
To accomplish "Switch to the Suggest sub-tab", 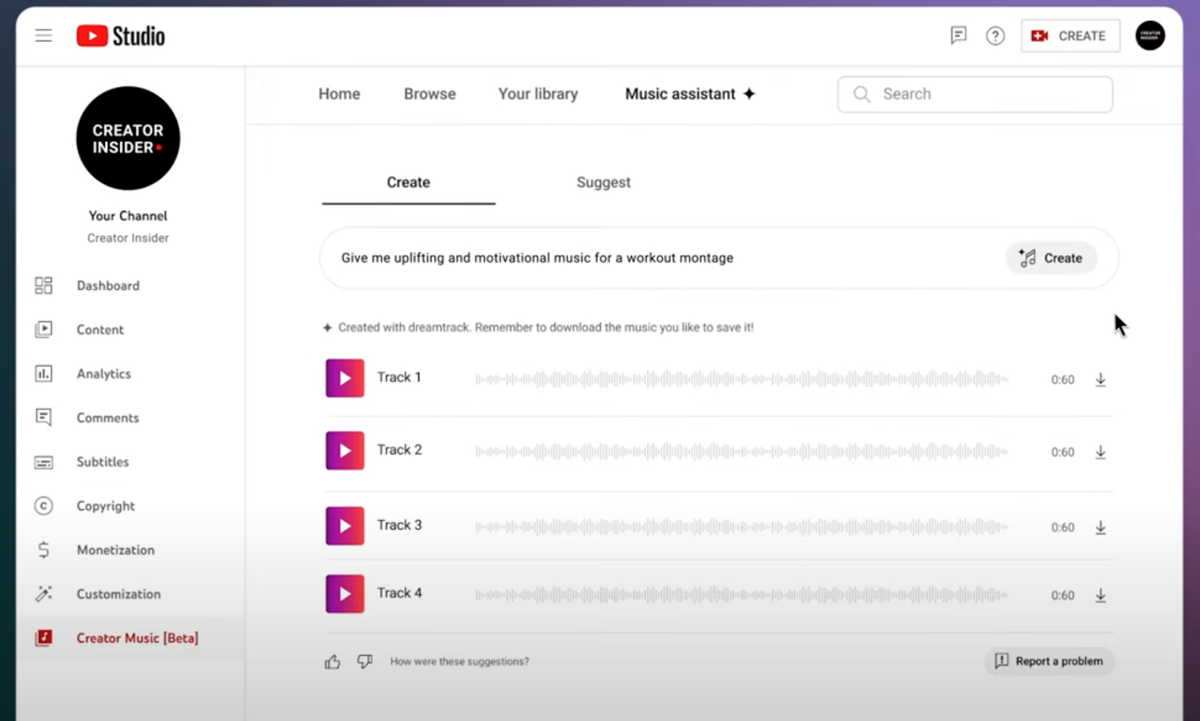I will [604, 183].
